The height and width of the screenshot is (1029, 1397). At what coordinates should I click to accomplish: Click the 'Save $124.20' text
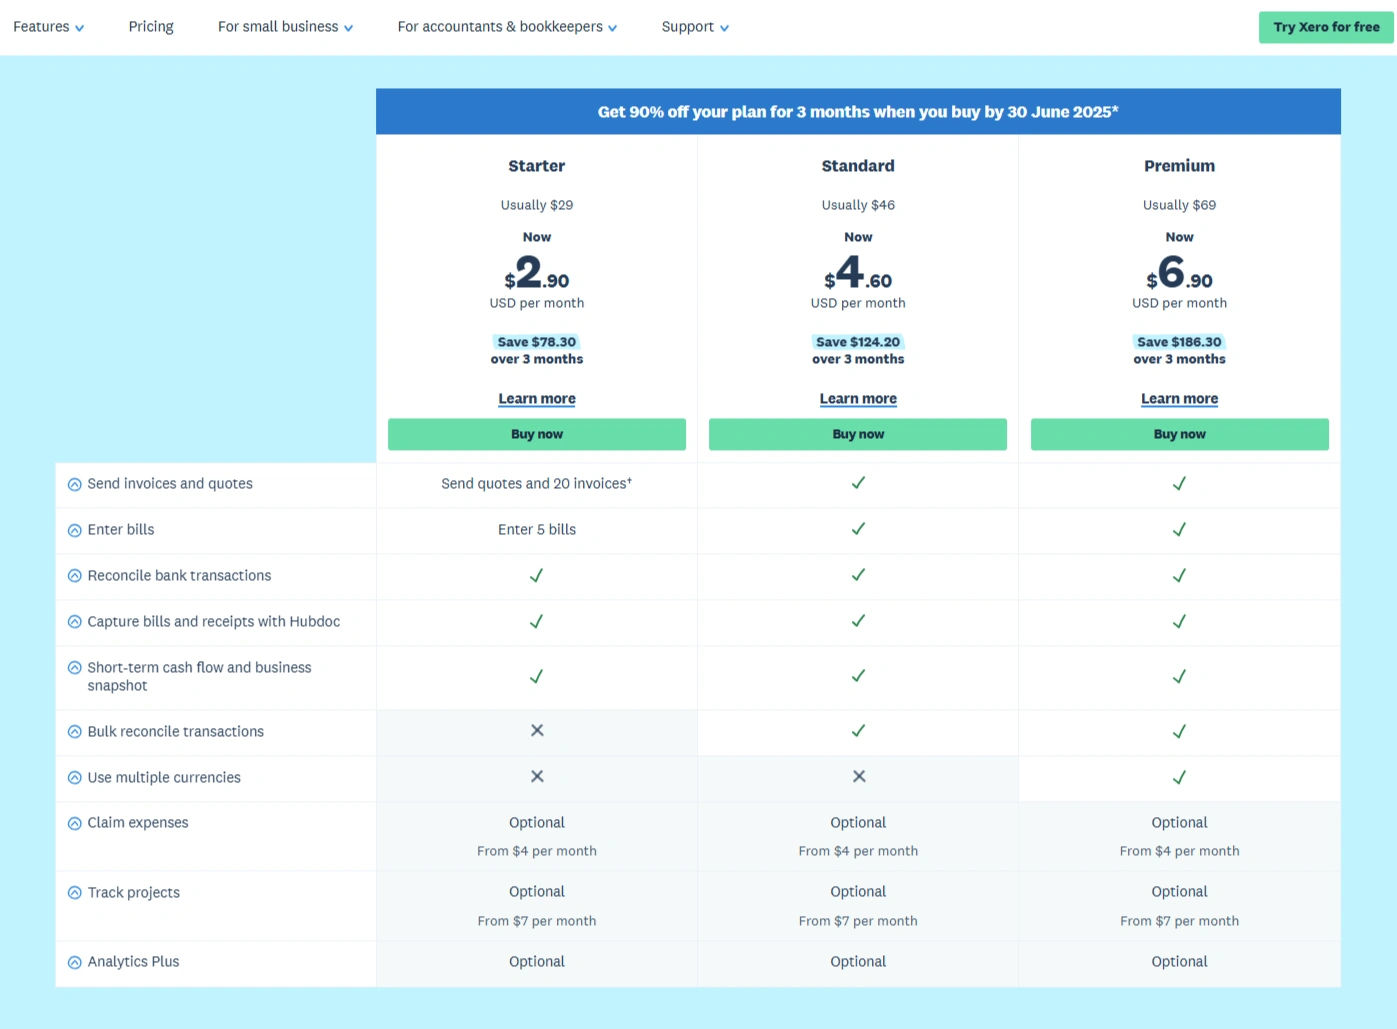(858, 342)
